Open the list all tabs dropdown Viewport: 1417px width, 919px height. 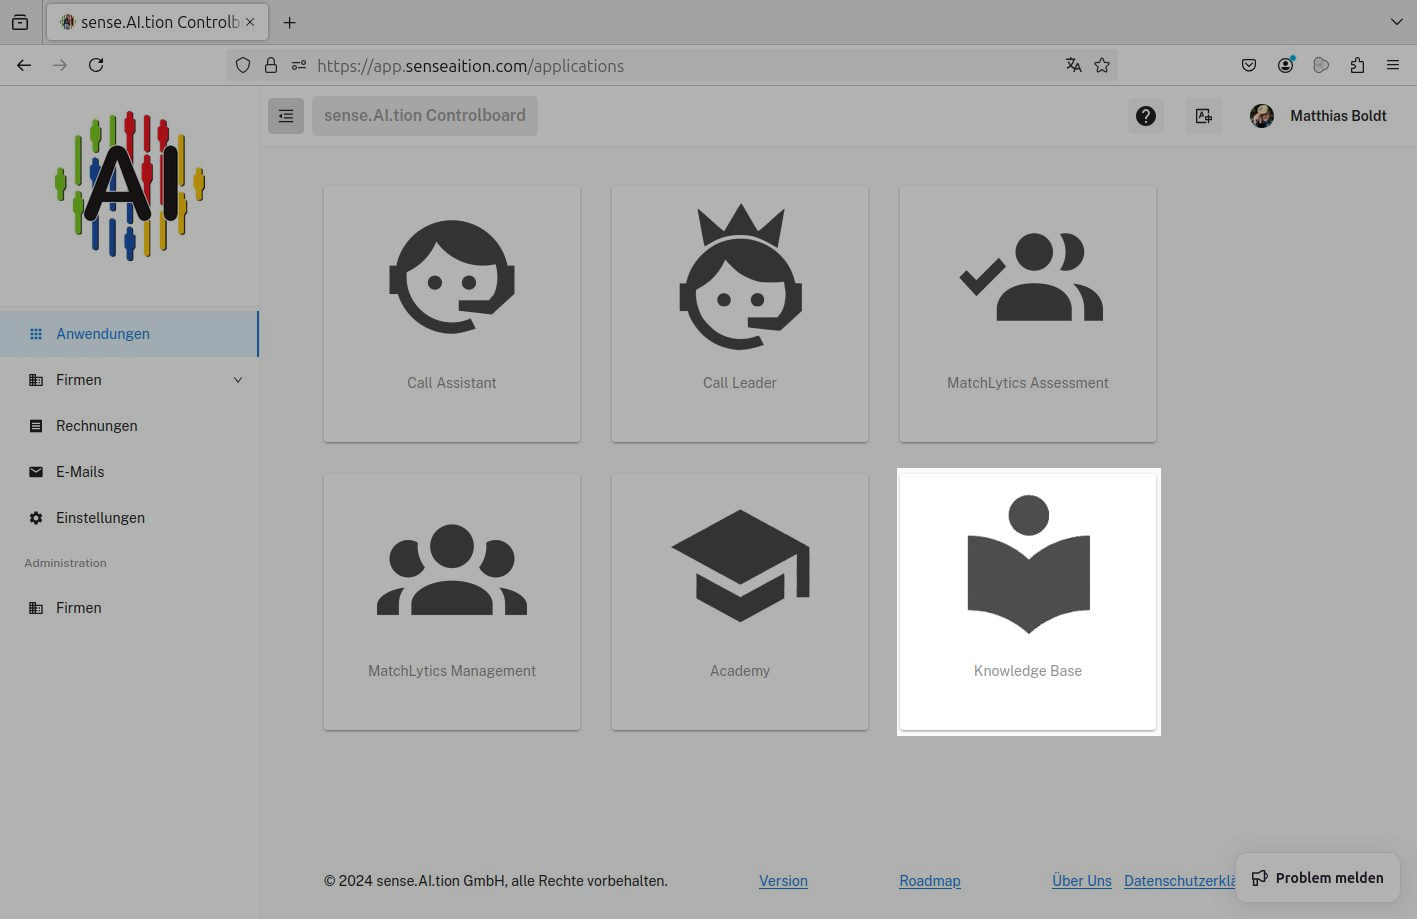(1397, 22)
